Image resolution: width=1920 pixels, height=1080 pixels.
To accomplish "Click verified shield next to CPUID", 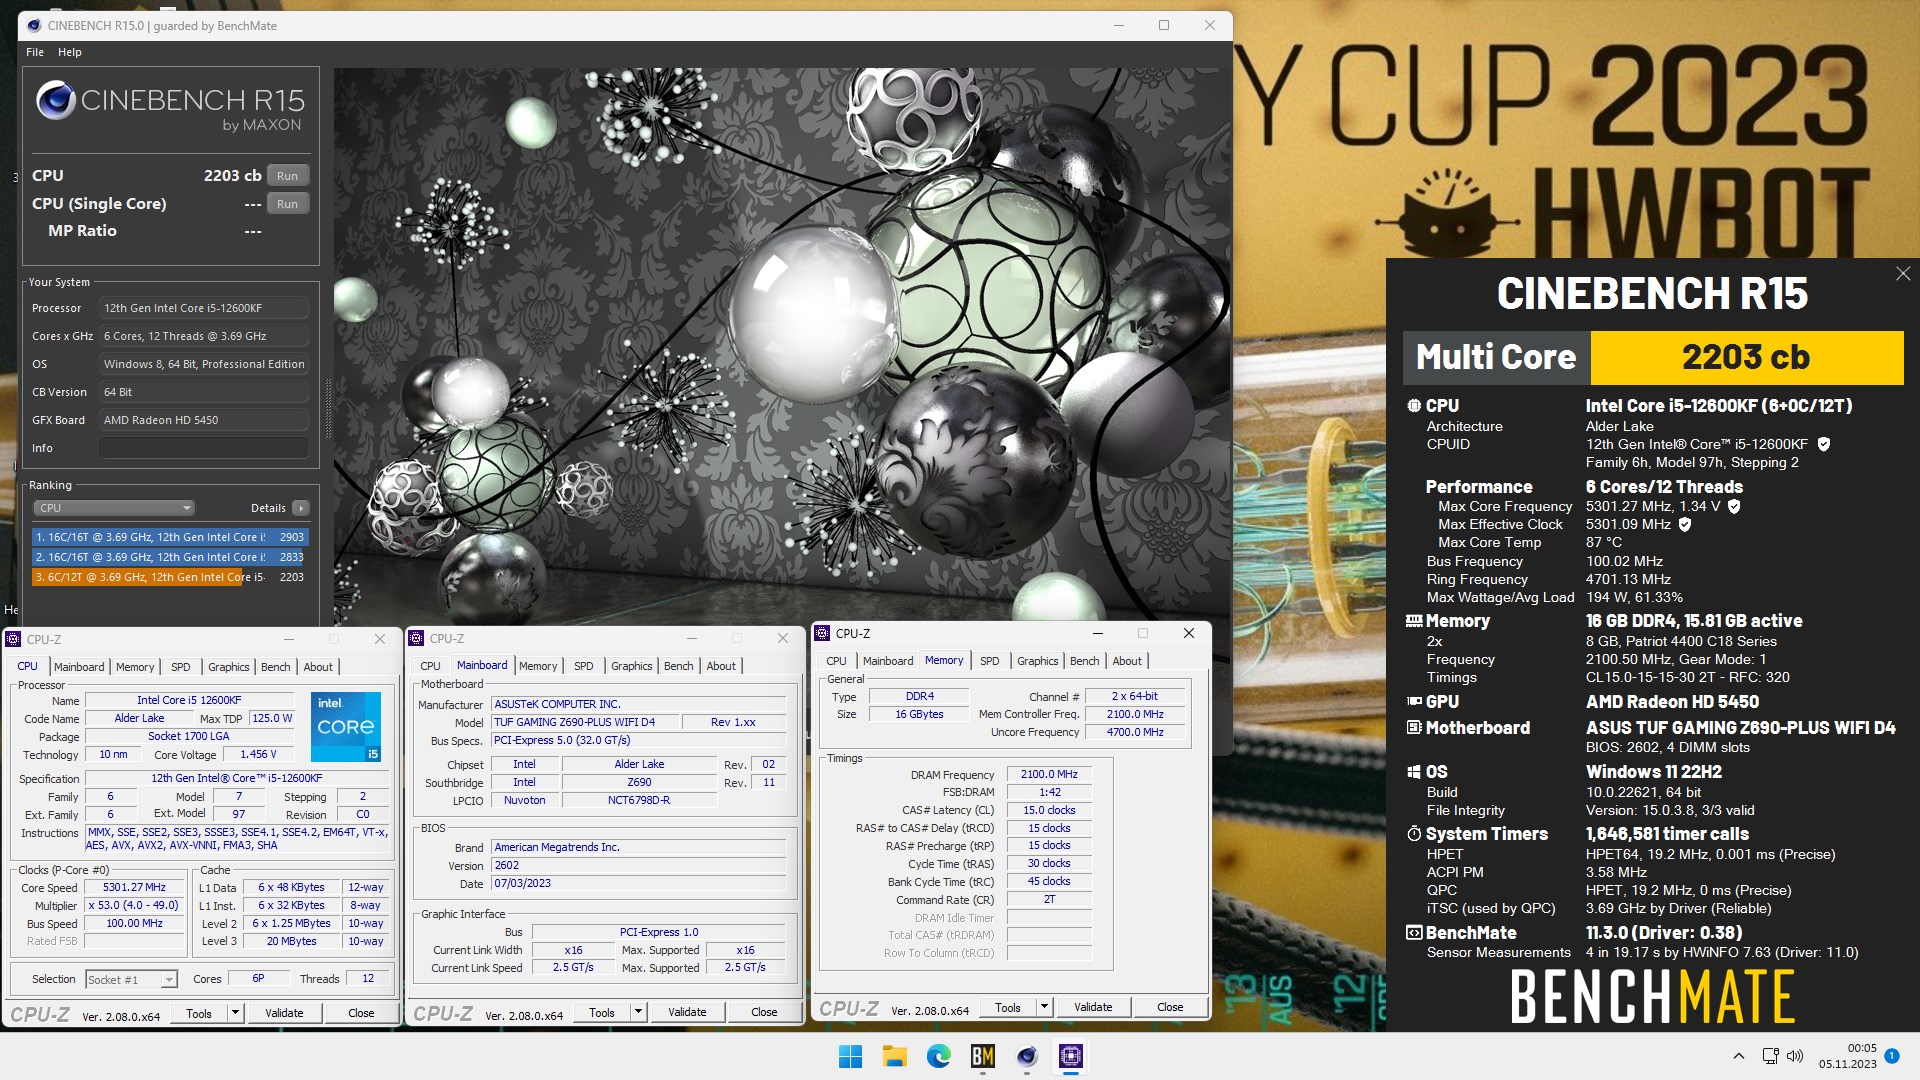I will [x=1823, y=444].
